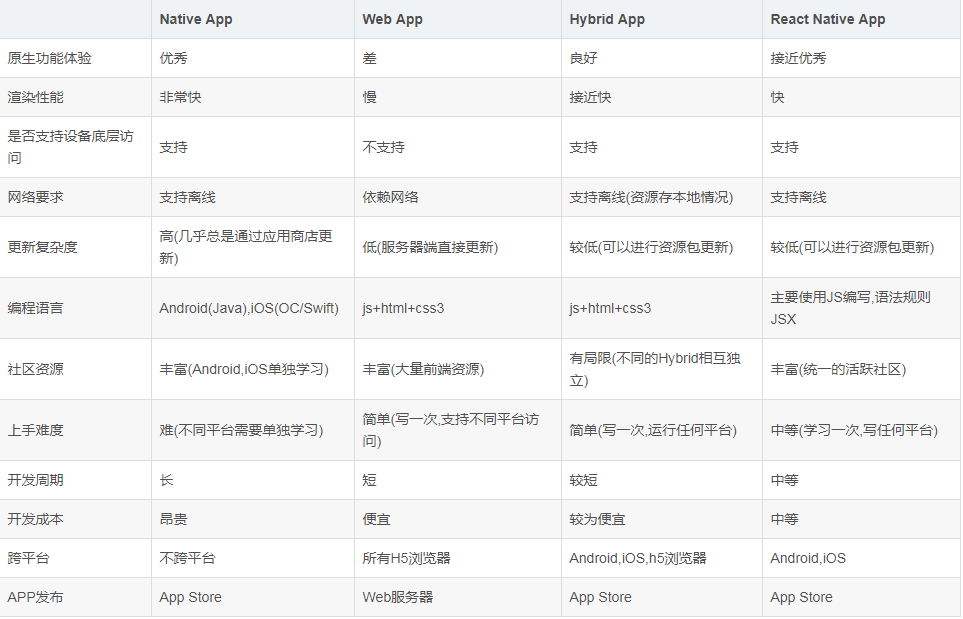
Task: Click the 开发周期 row label
Action: click(x=36, y=480)
